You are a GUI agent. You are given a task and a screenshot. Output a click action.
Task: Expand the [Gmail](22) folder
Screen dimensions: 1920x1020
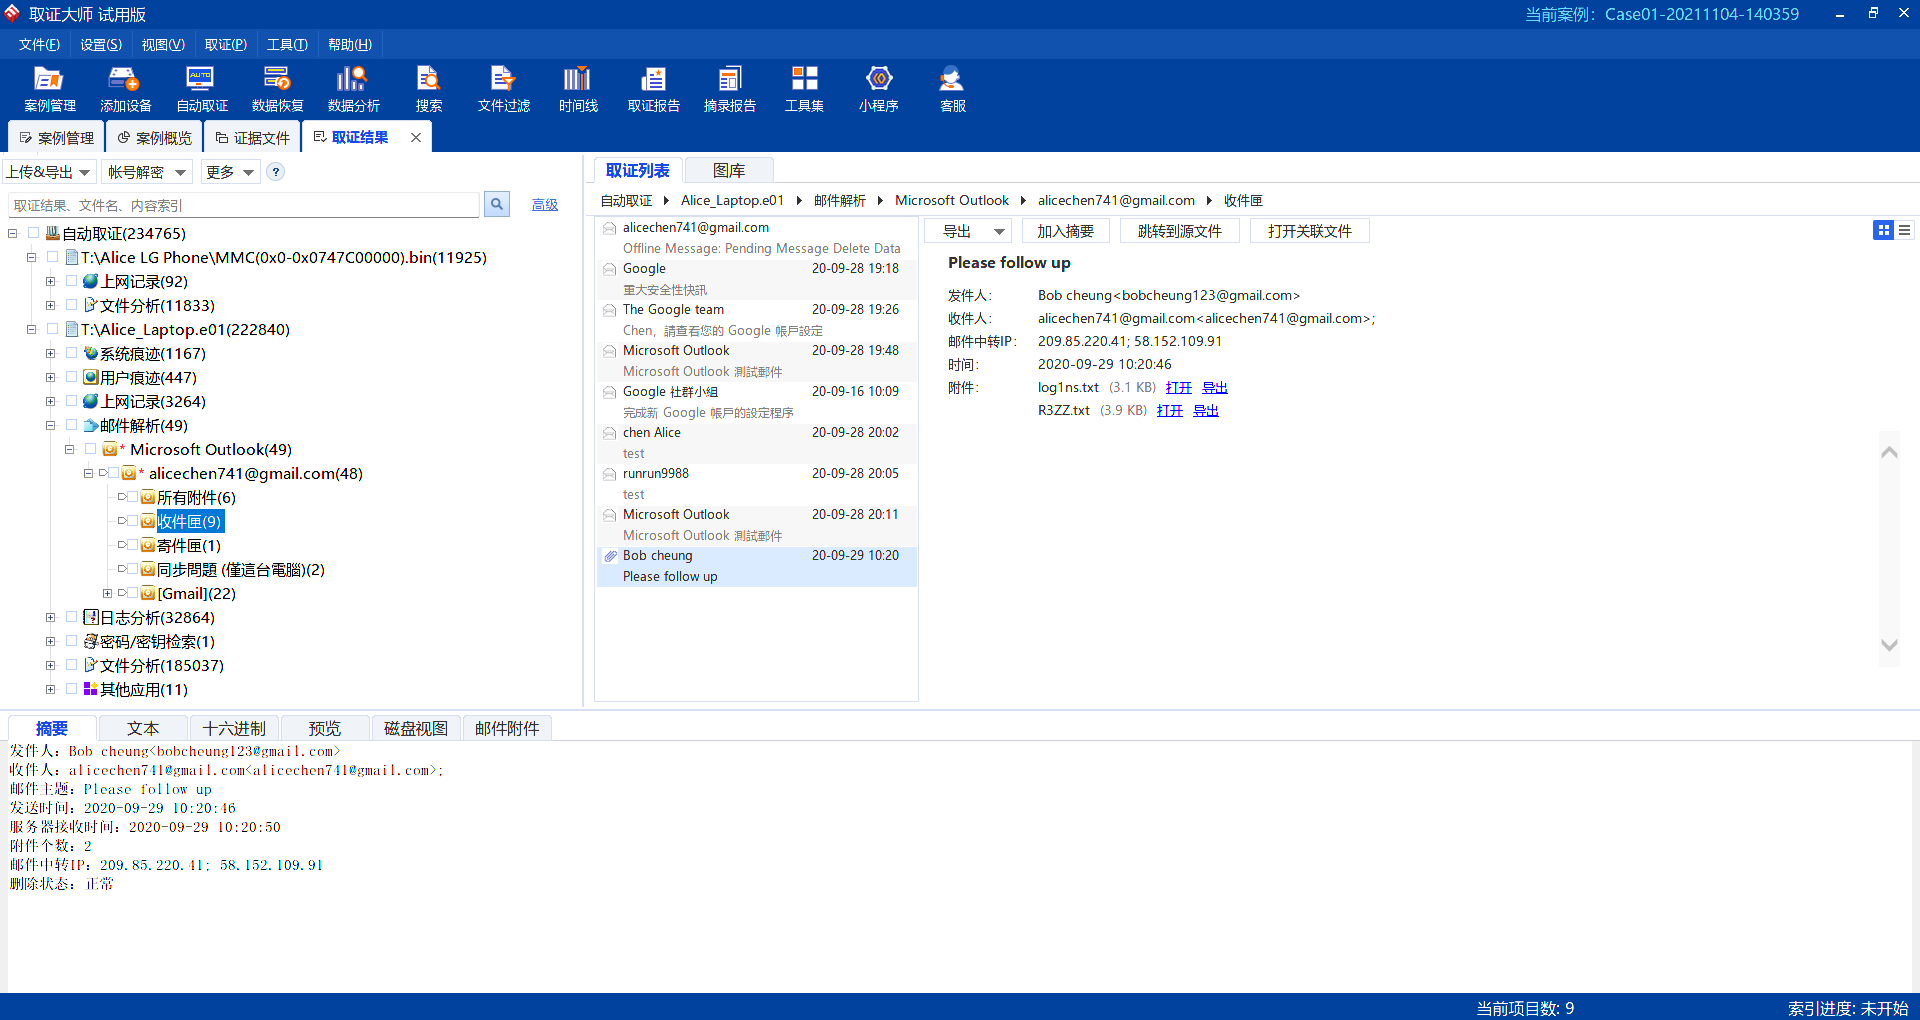click(107, 593)
